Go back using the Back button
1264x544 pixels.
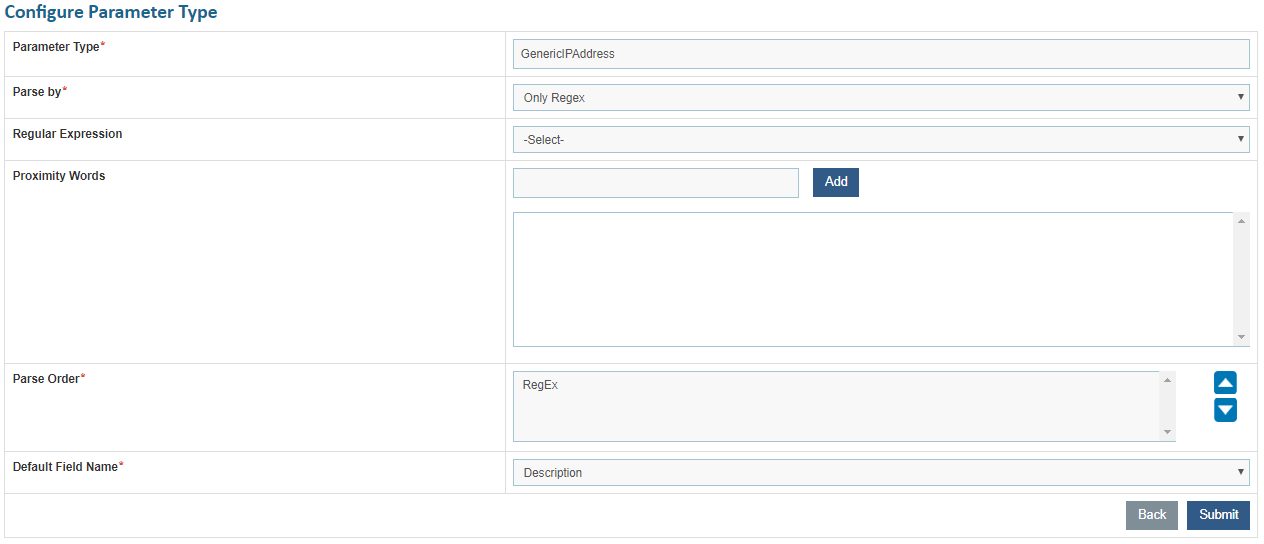pos(1151,515)
